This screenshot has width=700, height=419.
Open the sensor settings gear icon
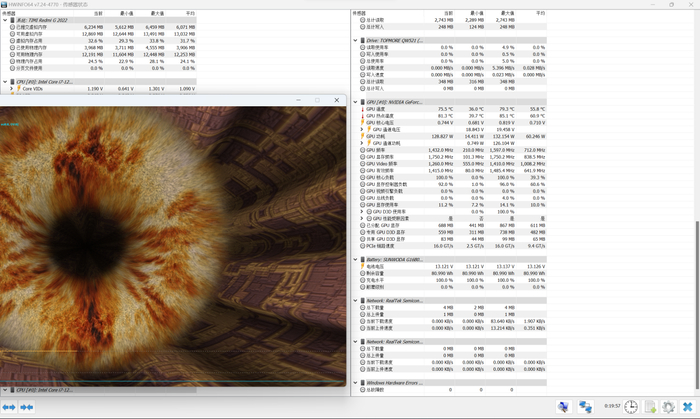point(668,407)
